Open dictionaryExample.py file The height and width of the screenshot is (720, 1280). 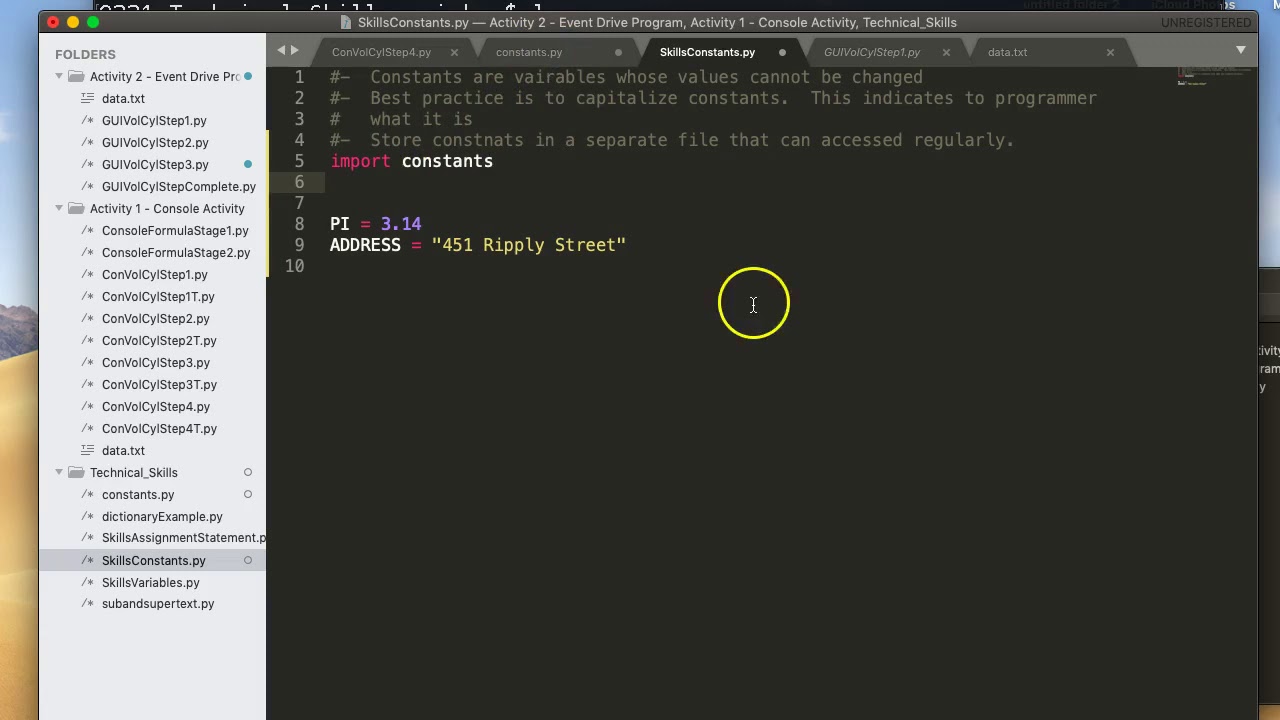click(162, 517)
